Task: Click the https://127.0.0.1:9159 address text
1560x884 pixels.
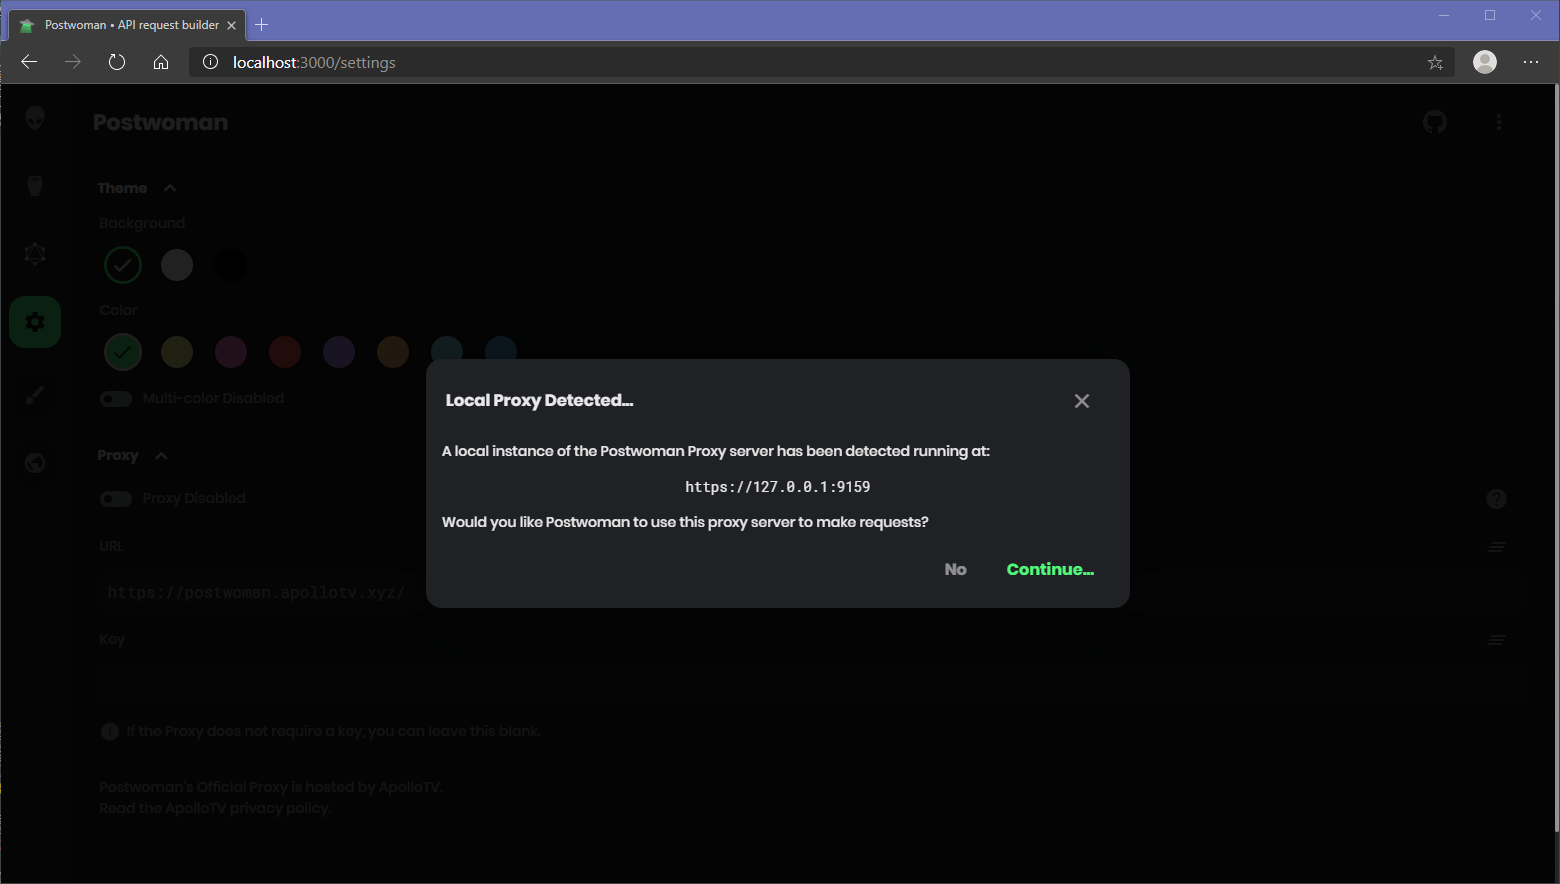Action: (778, 487)
